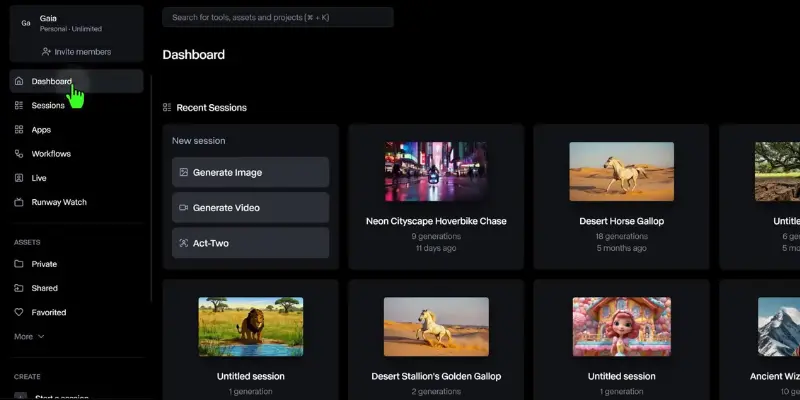Click the sidebar vertical scrollbar

(152, 189)
